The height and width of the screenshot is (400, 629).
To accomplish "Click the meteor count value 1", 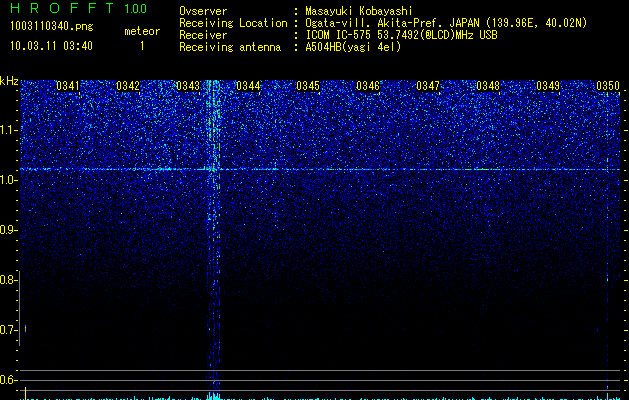I will (142, 46).
